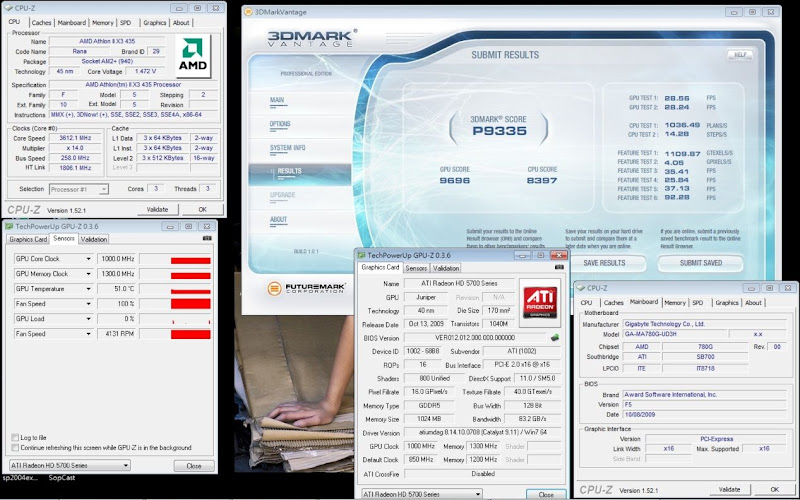
Task: Click OK in the lower CPU-Z window
Action: (x=774, y=489)
